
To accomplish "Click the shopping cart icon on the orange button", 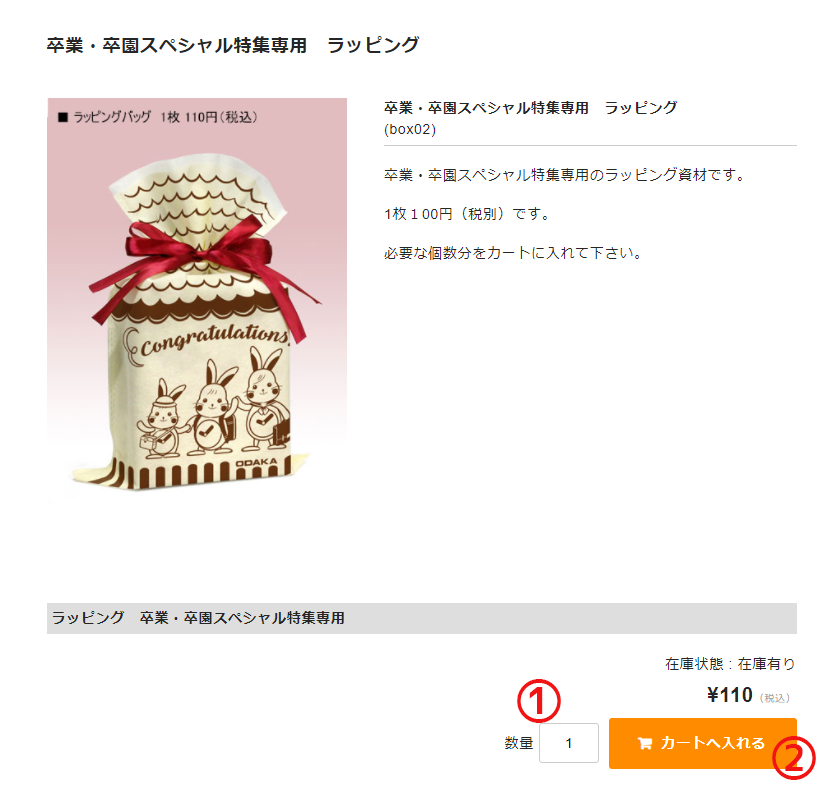I will click(644, 743).
